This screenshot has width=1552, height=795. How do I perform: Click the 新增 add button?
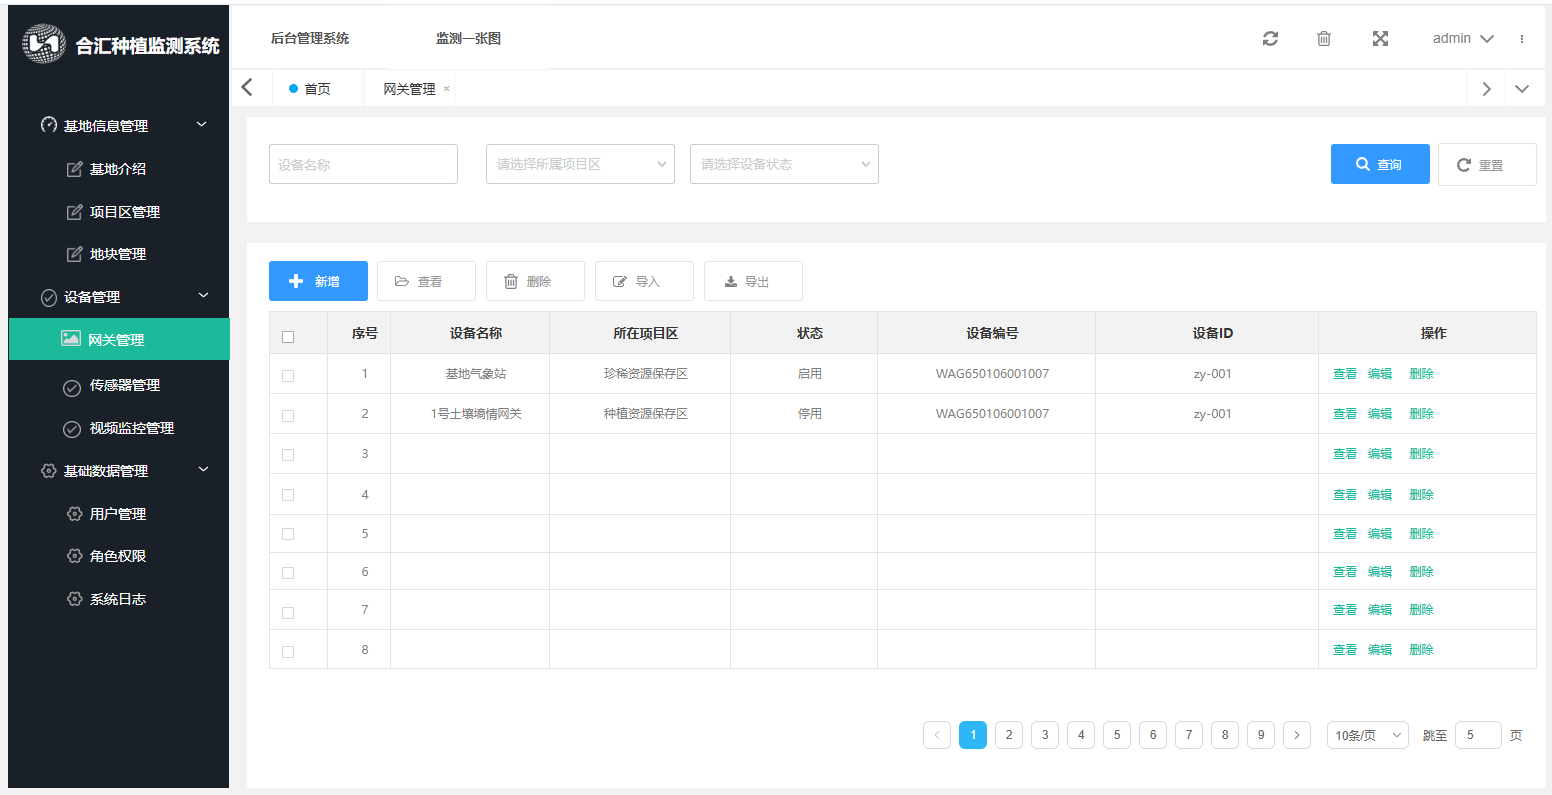click(318, 281)
